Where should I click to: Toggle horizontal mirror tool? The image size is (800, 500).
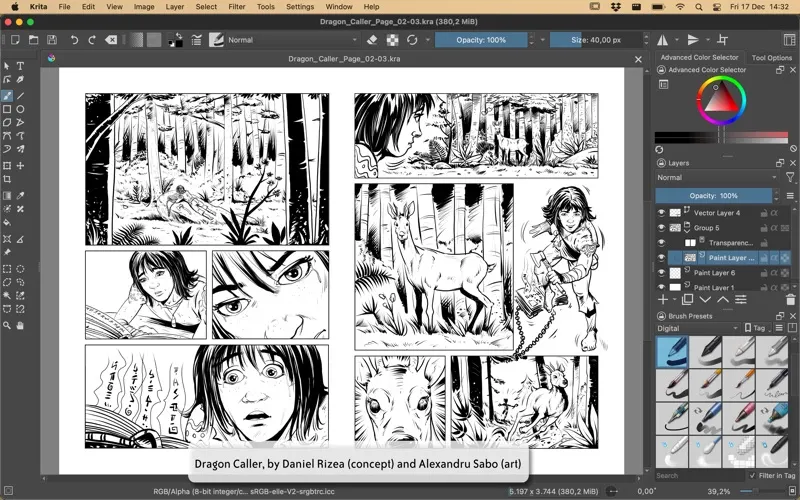pos(663,40)
